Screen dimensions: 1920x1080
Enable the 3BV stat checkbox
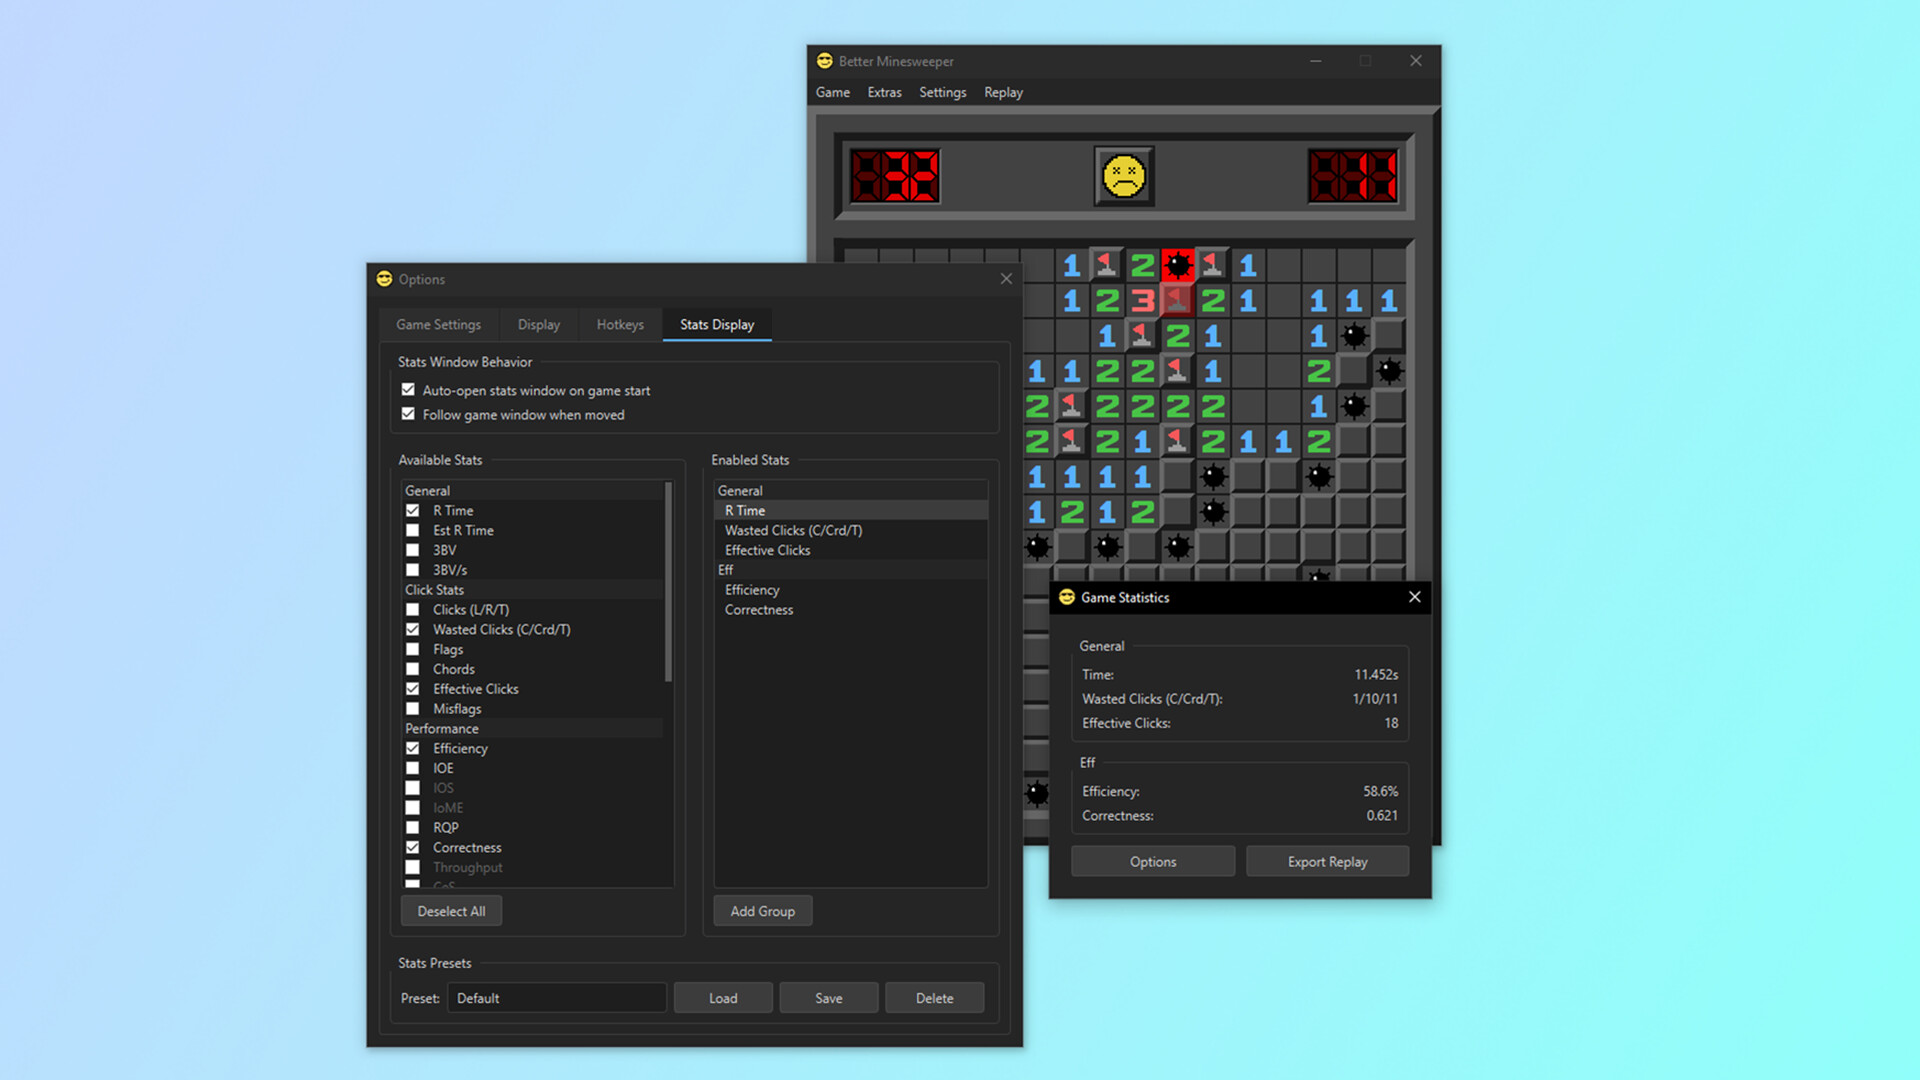413,550
